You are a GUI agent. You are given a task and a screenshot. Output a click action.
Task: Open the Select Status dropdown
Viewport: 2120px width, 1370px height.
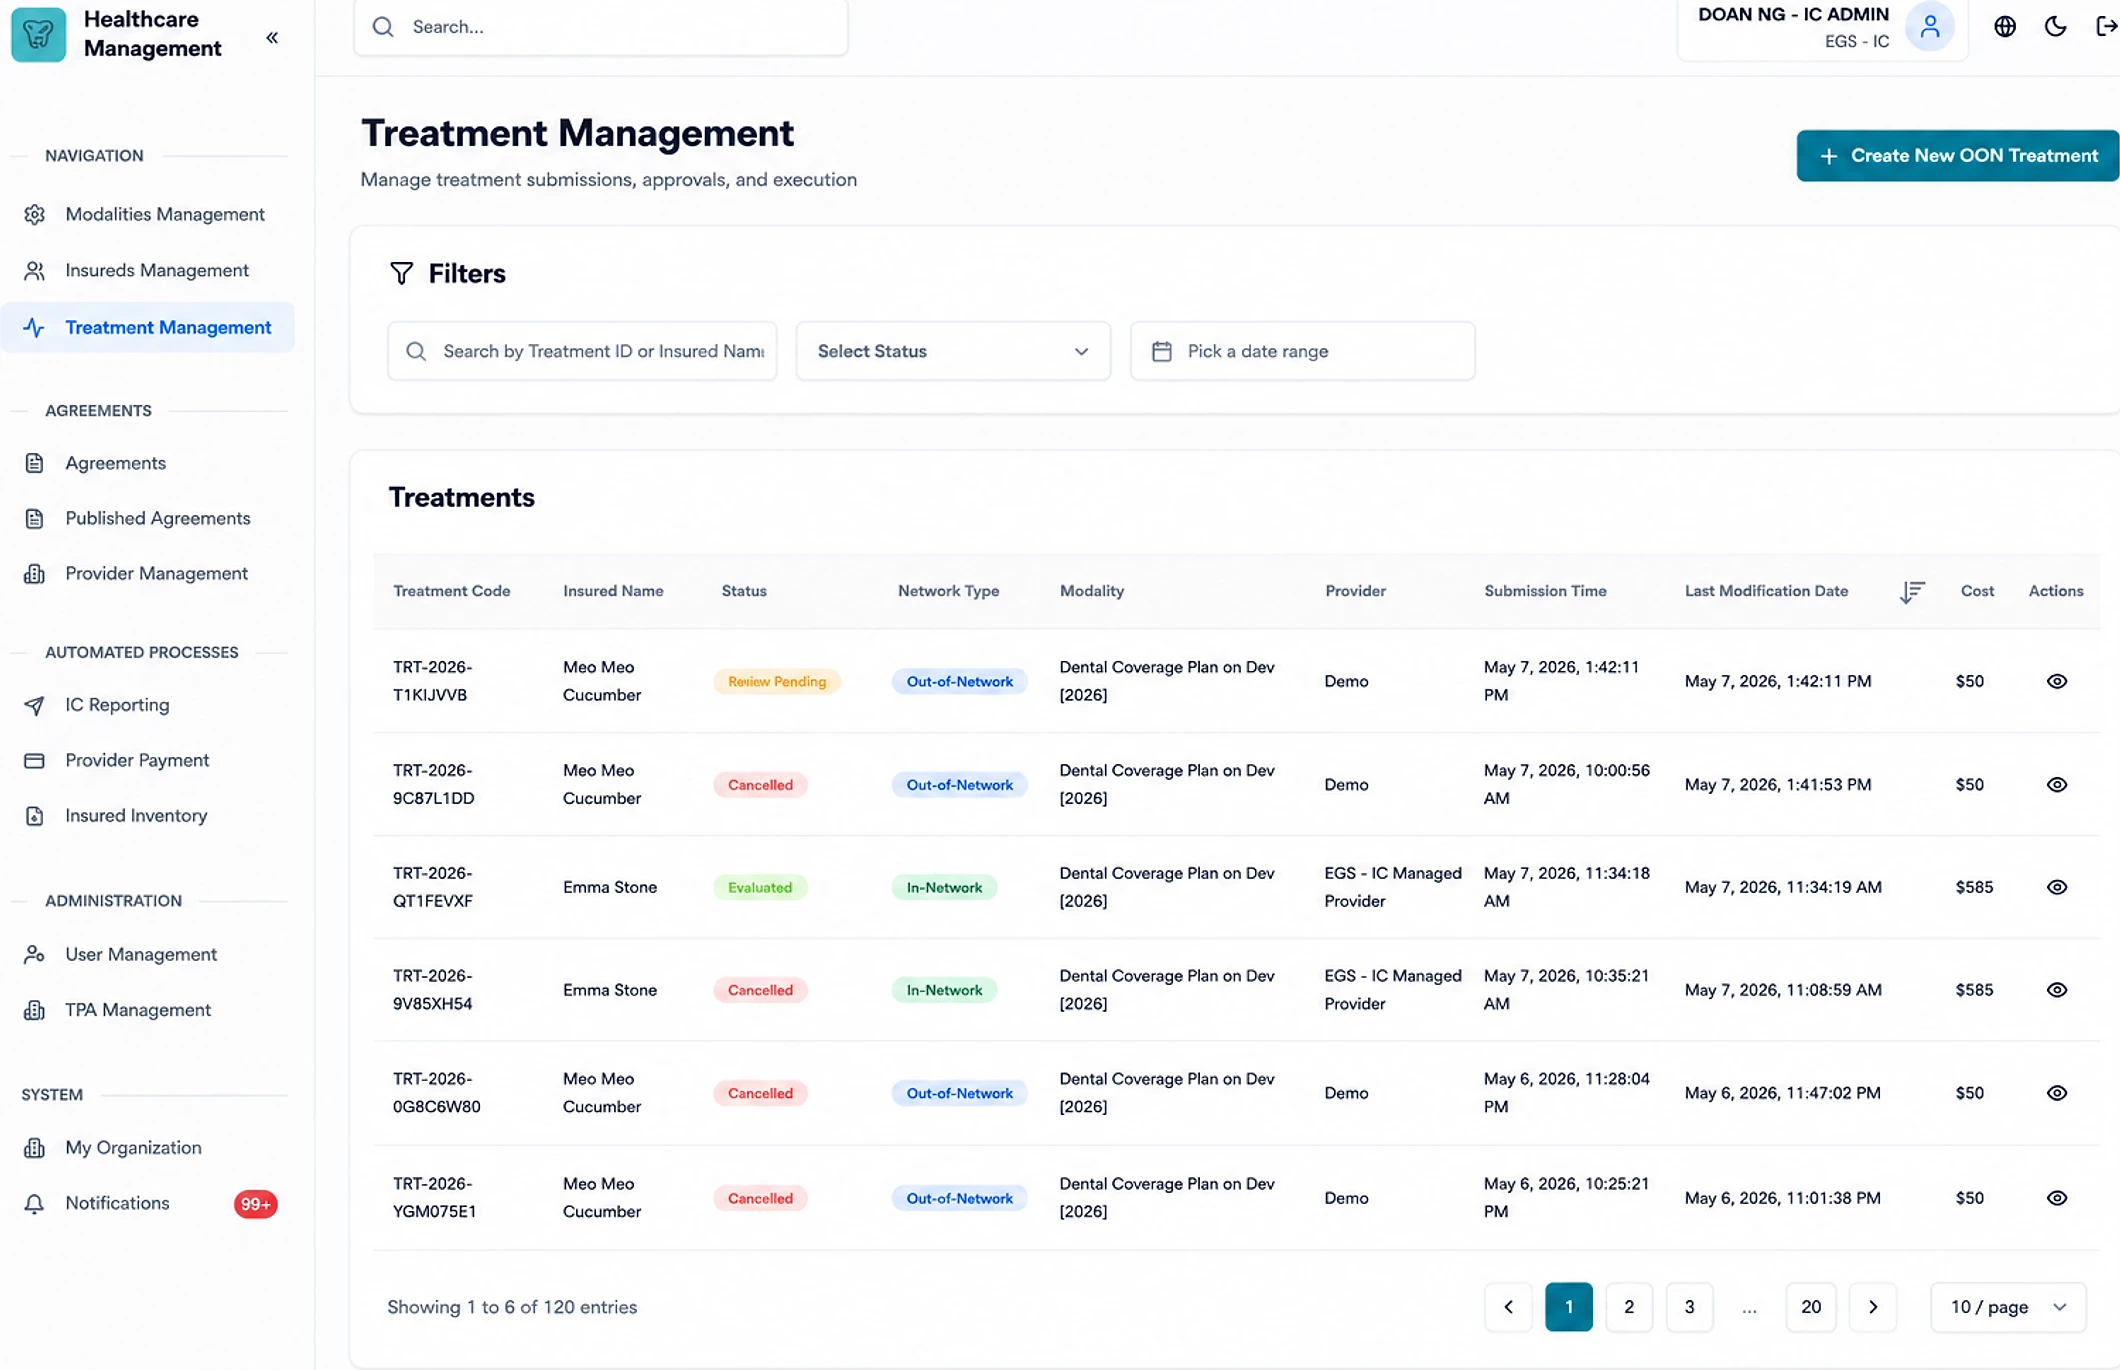[x=952, y=351]
